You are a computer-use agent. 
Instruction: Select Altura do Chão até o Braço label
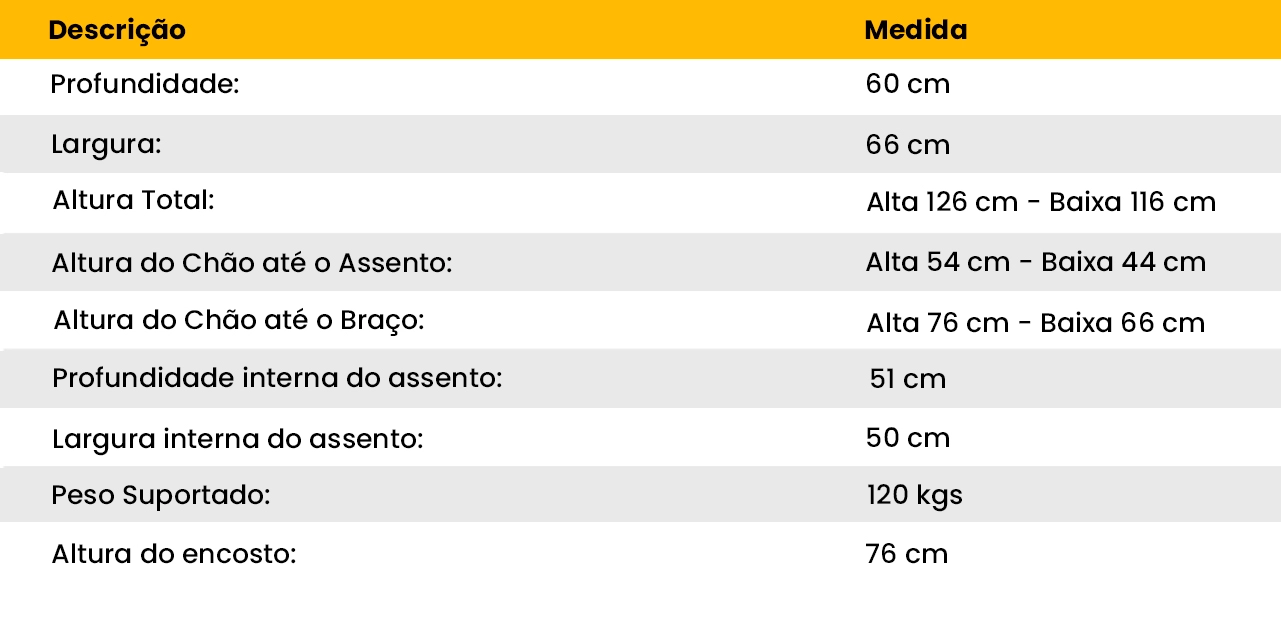click(240, 321)
